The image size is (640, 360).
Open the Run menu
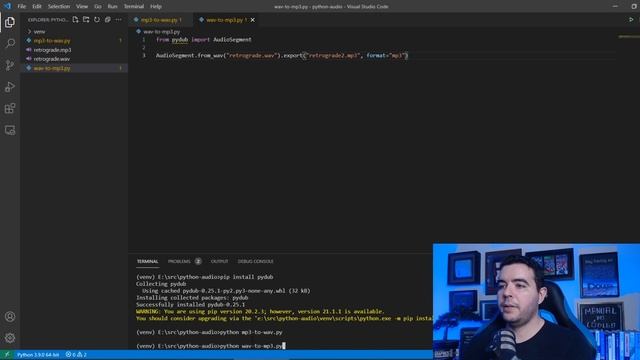pyautogui.click(x=112, y=7)
